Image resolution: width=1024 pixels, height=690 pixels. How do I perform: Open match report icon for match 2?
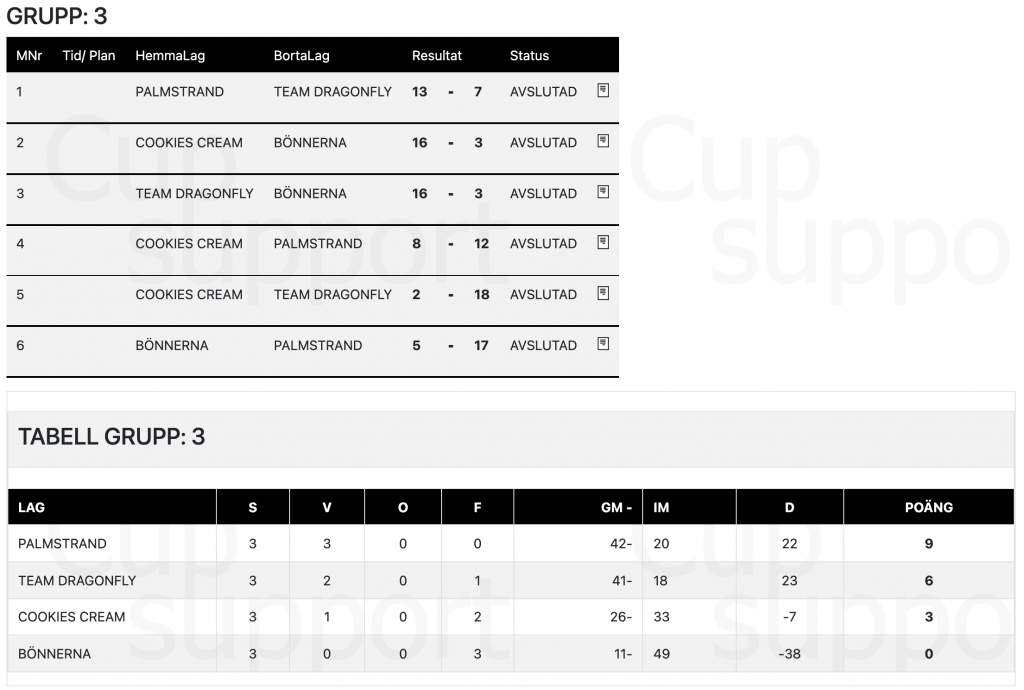(x=603, y=141)
